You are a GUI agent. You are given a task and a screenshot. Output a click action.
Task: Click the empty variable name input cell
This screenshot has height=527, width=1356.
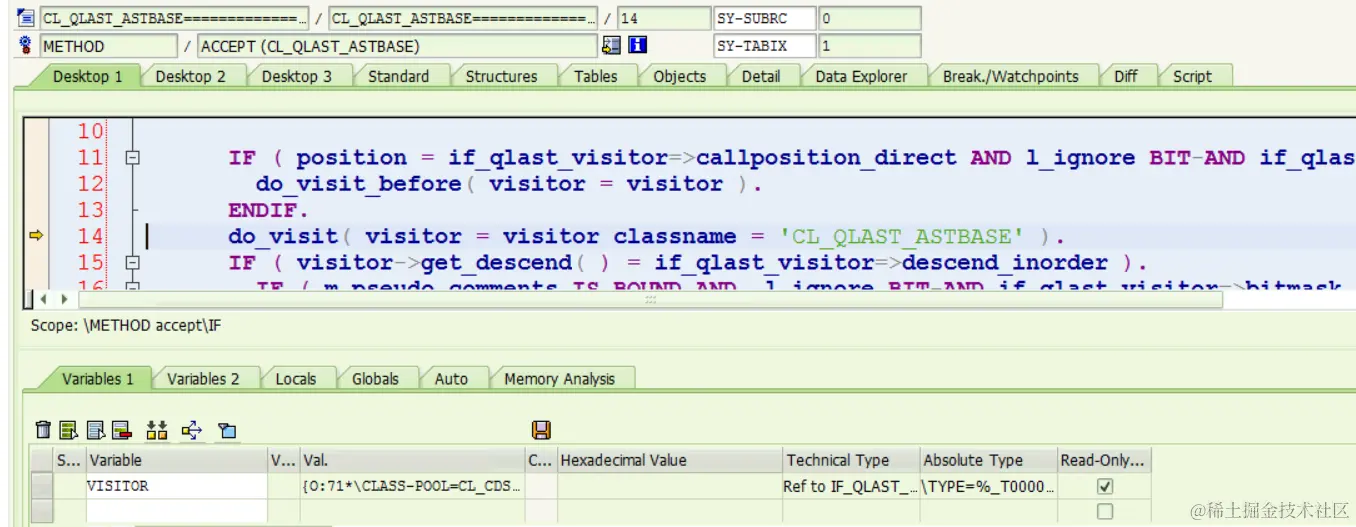(x=176, y=511)
